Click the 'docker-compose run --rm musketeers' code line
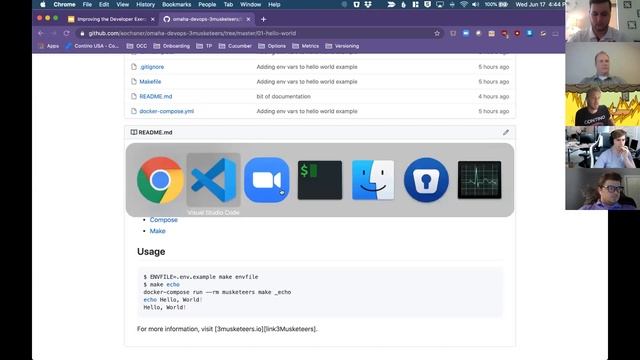 [x=217, y=292]
